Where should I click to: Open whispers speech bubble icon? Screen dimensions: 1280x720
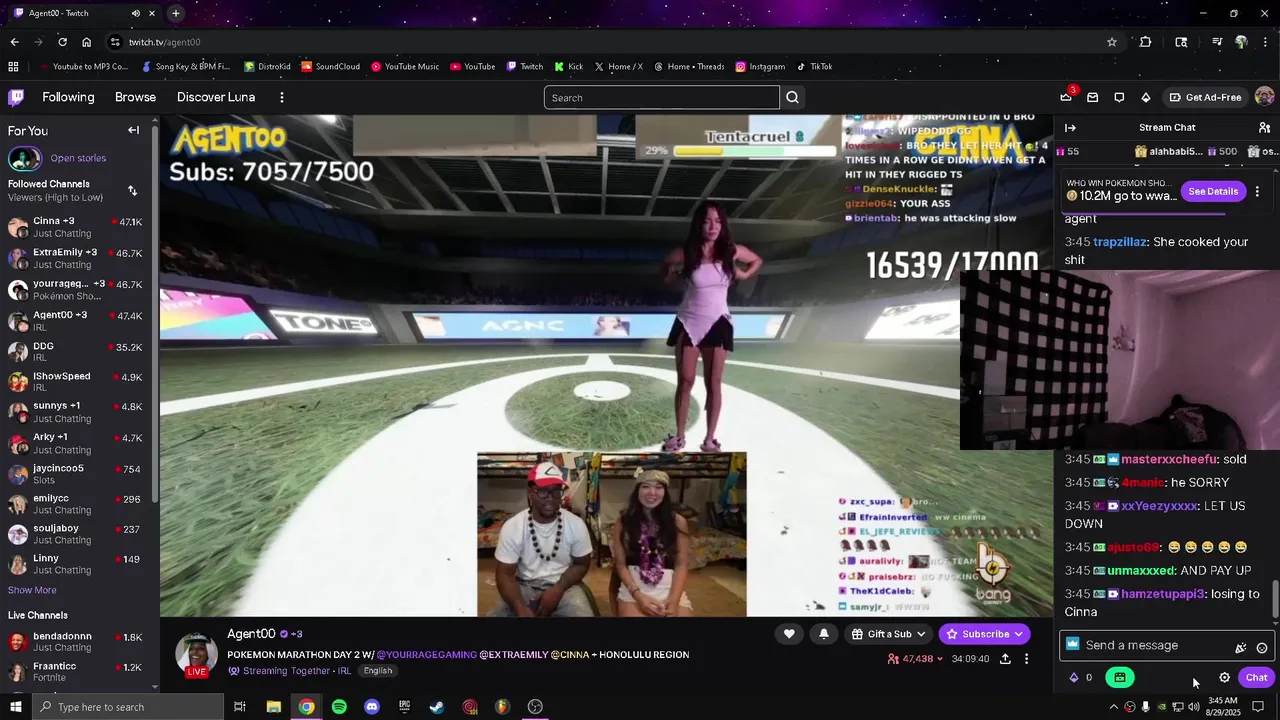pyautogui.click(x=1119, y=97)
